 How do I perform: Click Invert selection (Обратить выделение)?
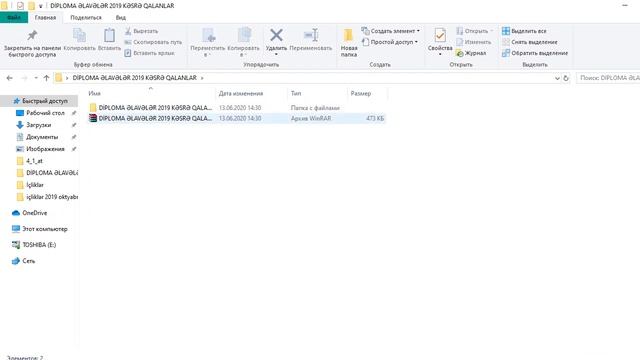coord(535,53)
